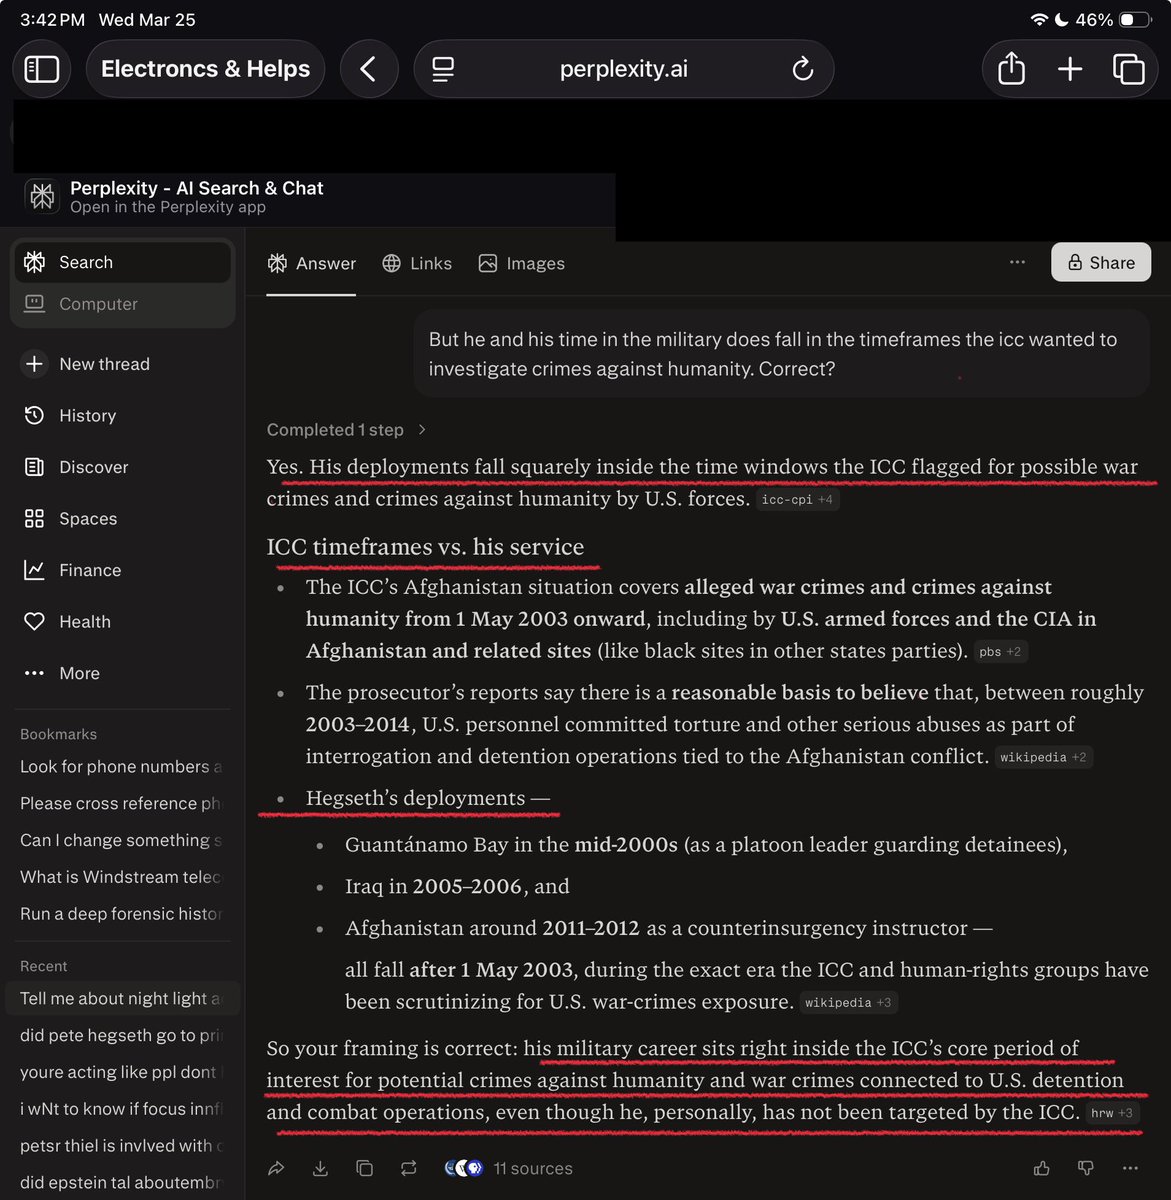This screenshot has width=1171, height=1200.
Task: Switch to the Links tab
Action: pos(417,263)
